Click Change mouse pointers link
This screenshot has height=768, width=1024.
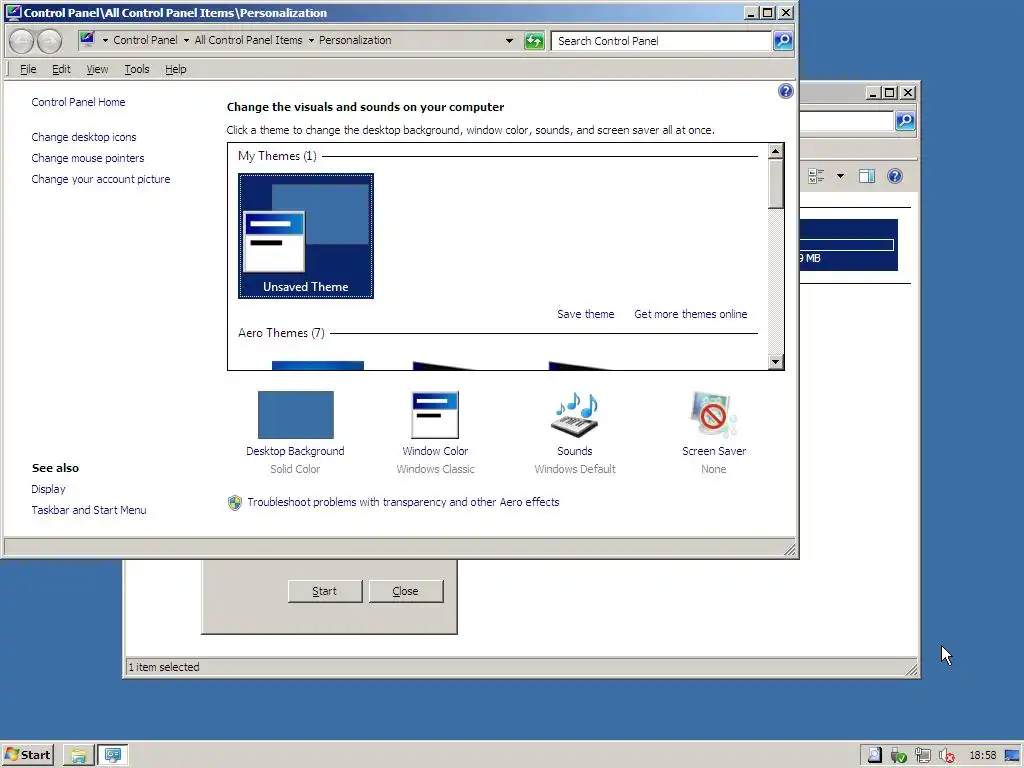point(88,158)
